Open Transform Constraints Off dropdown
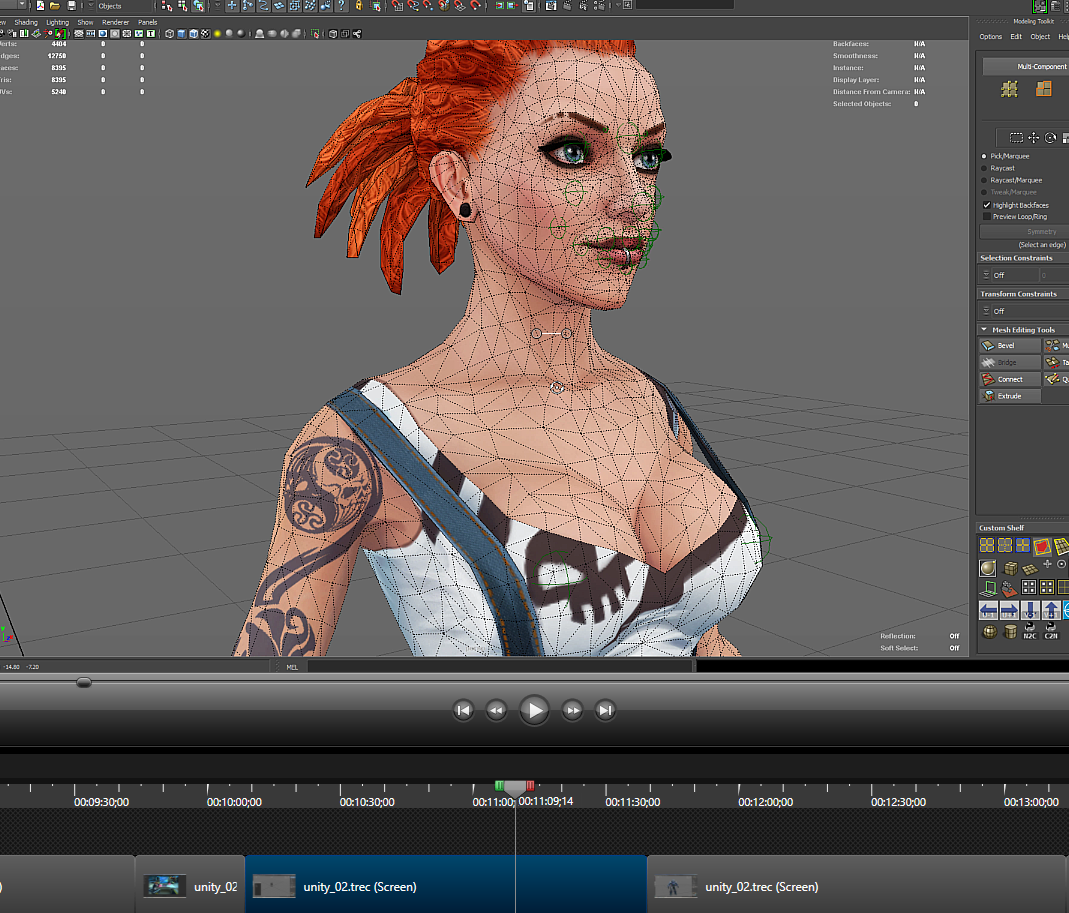This screenshot has width=1069, height=913. coord(1024,311)
